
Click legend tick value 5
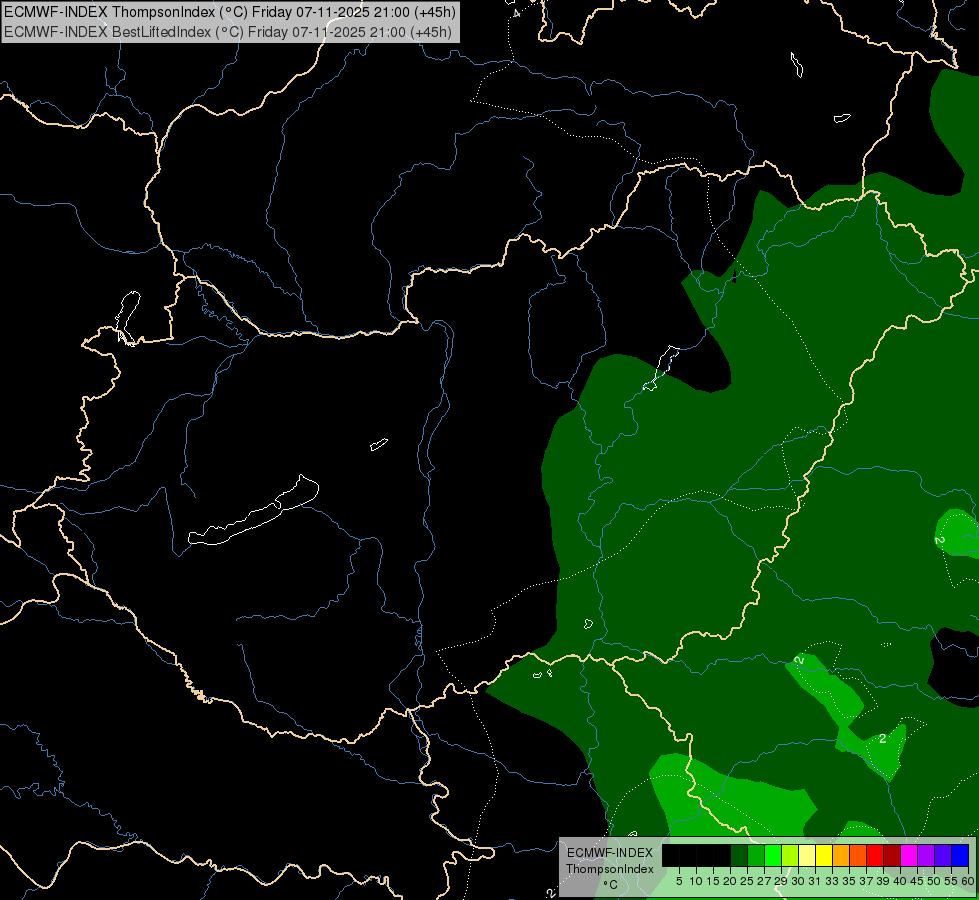pyautogui.click(x=679, y=881)
